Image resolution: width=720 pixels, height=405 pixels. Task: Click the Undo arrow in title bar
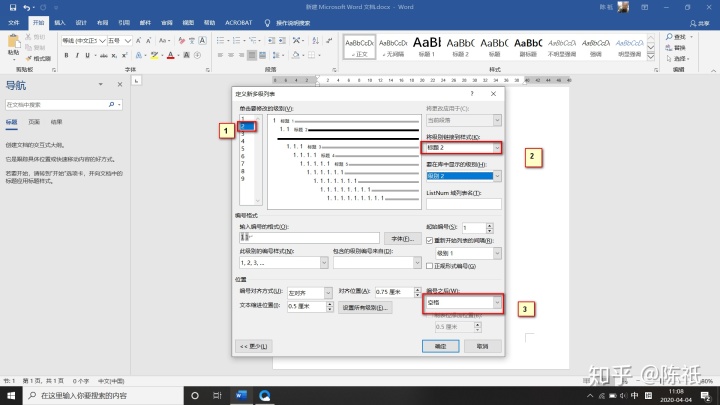pyautogui.click(x=27, y=7)
